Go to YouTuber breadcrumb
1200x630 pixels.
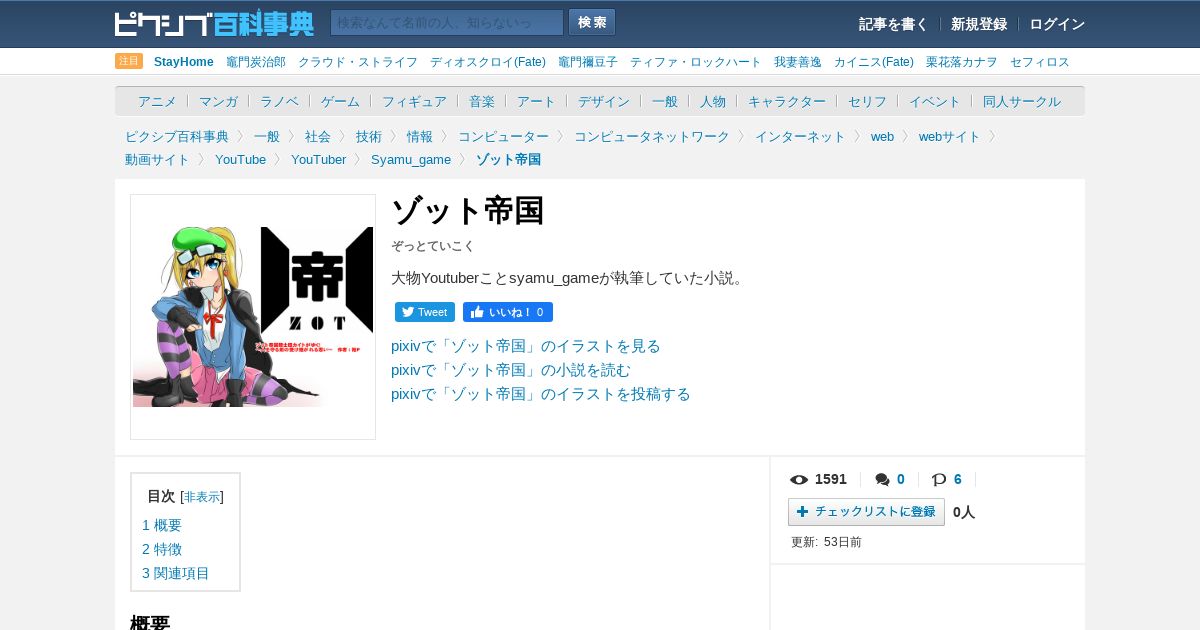pyautogui.click(x=318, y=159)
